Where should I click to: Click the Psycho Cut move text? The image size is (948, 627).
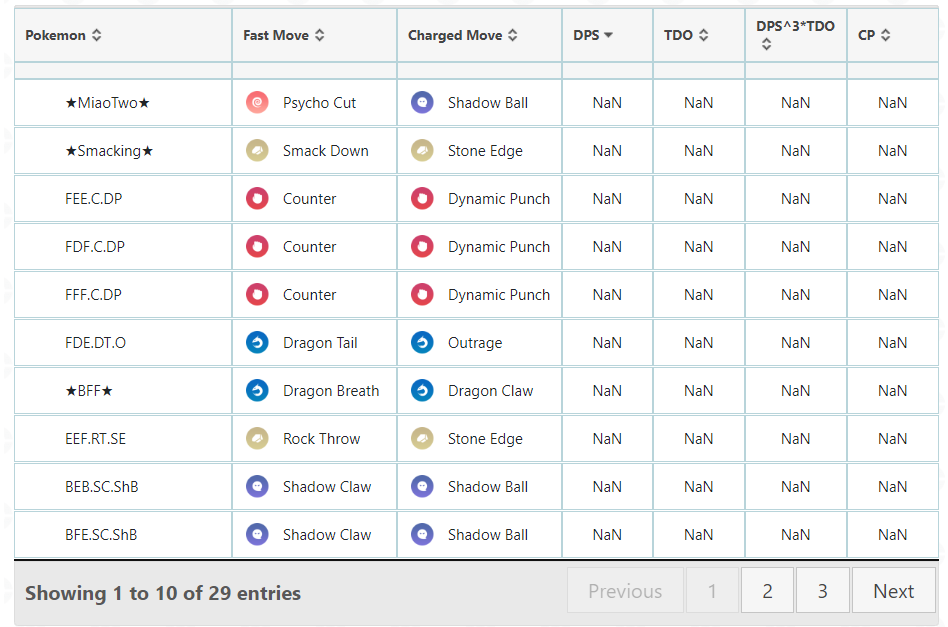(x=319, y=103)
